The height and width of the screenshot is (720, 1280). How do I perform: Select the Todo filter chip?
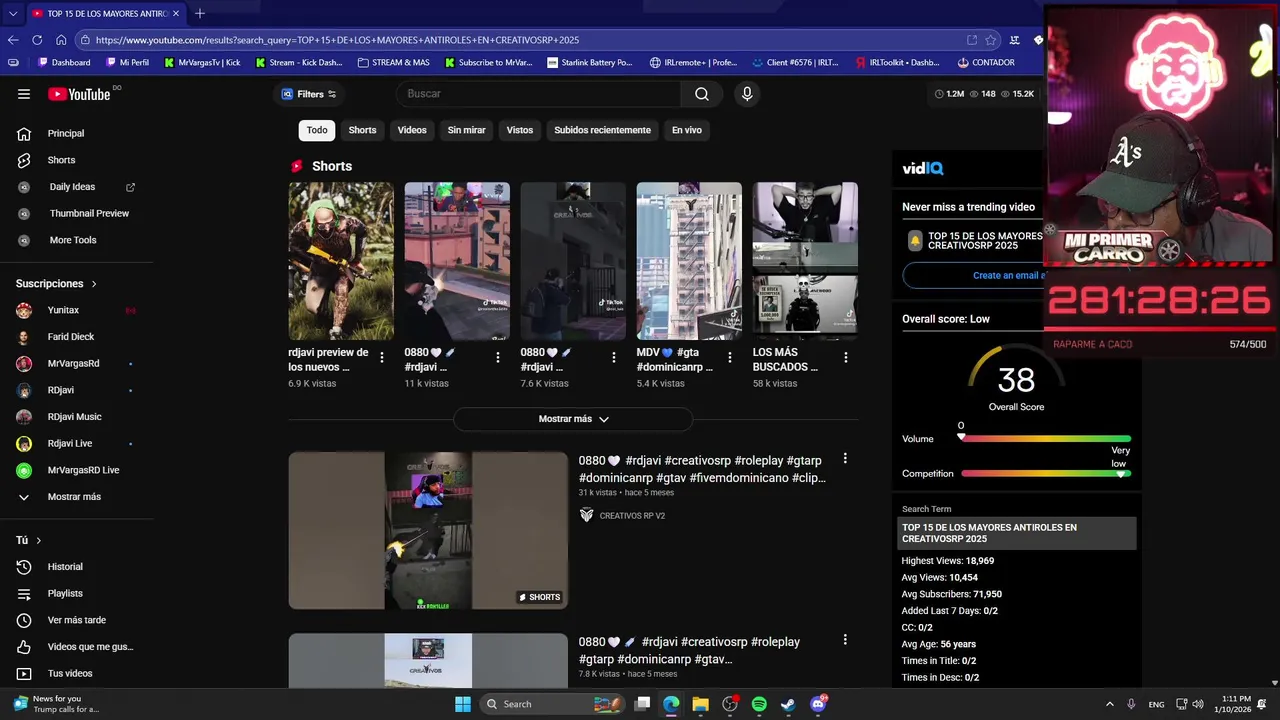click(317, 130)
